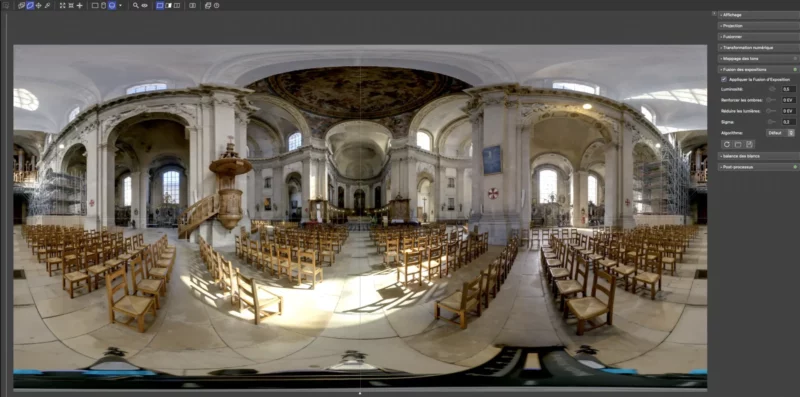Click the church panorama preview image
Viewport: 800px width, 397px height.
click(x=360, y=217)
